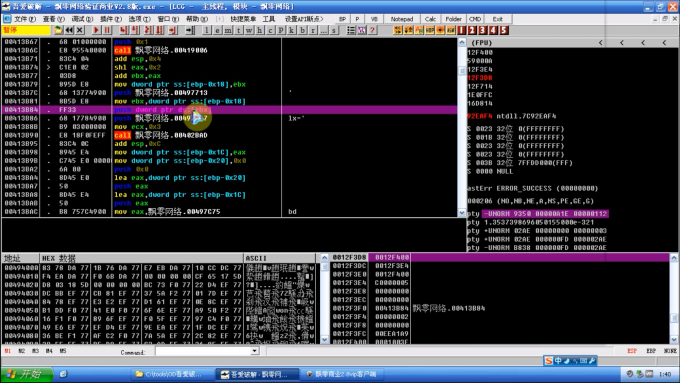Click the red numbered '3' toolbar icon
This screenshot has width=680, height=383.
tap(483, 30)
